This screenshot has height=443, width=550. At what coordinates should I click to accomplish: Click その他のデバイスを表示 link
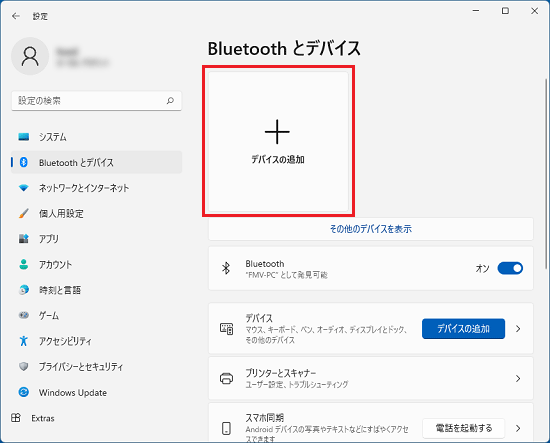tap(371, 229)
